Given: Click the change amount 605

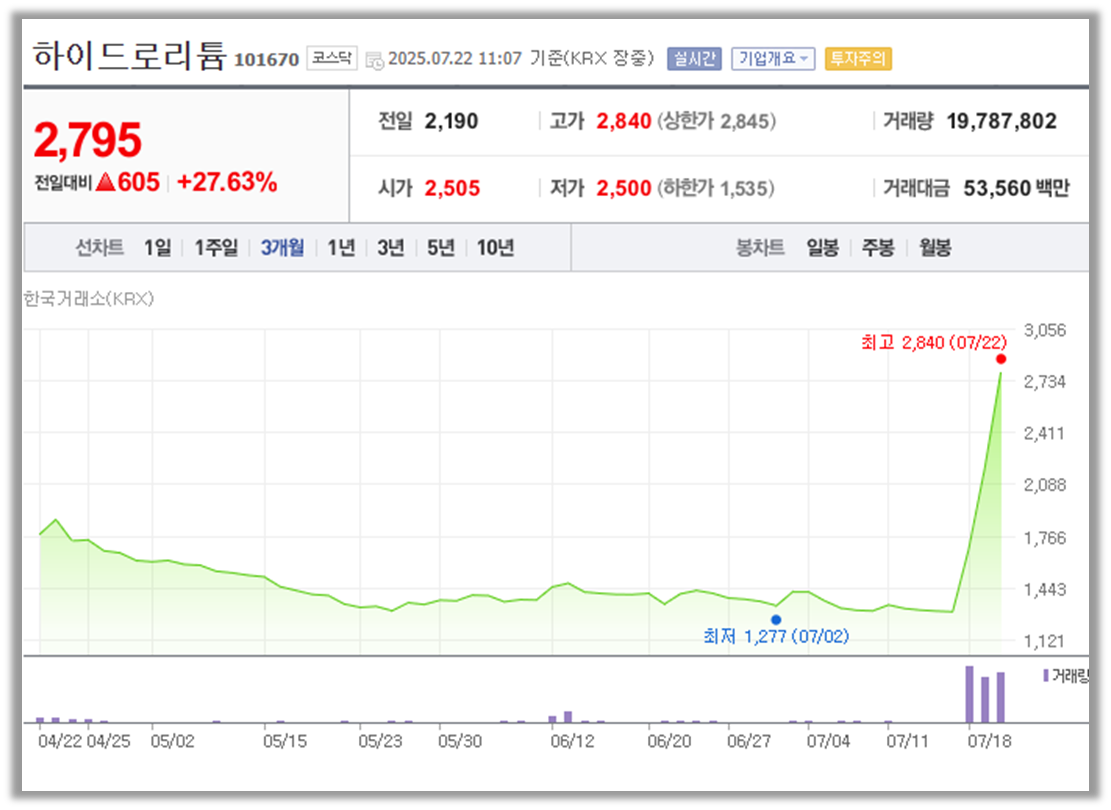Looking at the screenshot, I should point(138,182).
